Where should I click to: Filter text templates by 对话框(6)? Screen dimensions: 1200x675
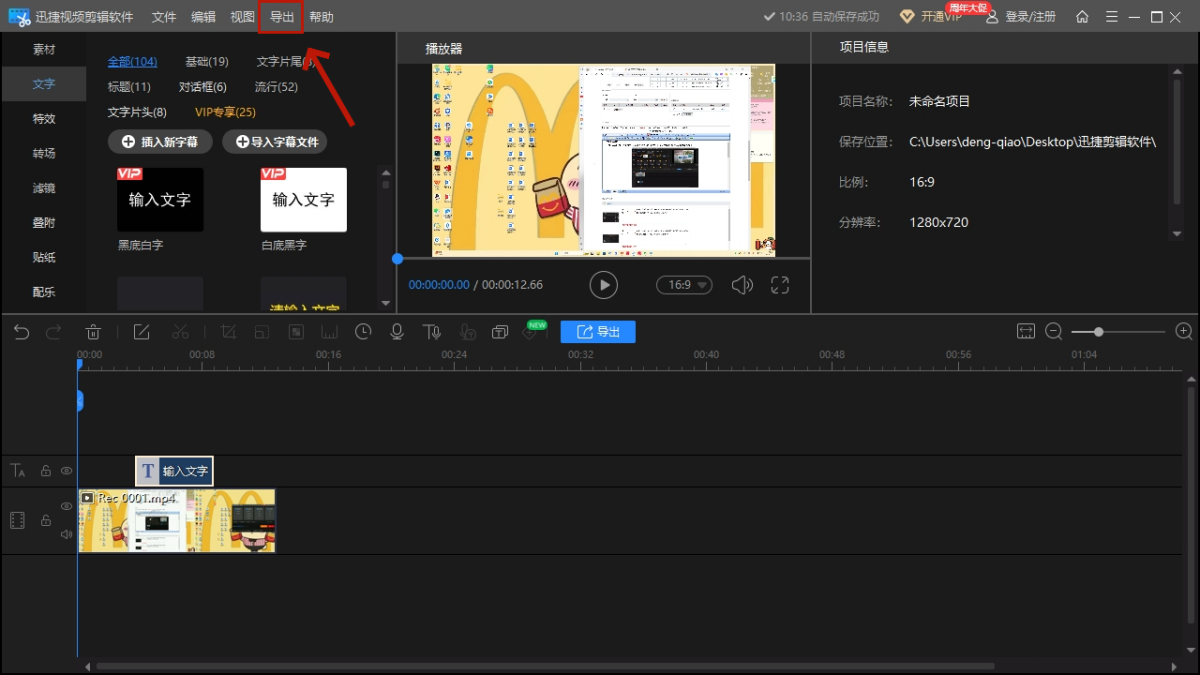tap(203, 87)
